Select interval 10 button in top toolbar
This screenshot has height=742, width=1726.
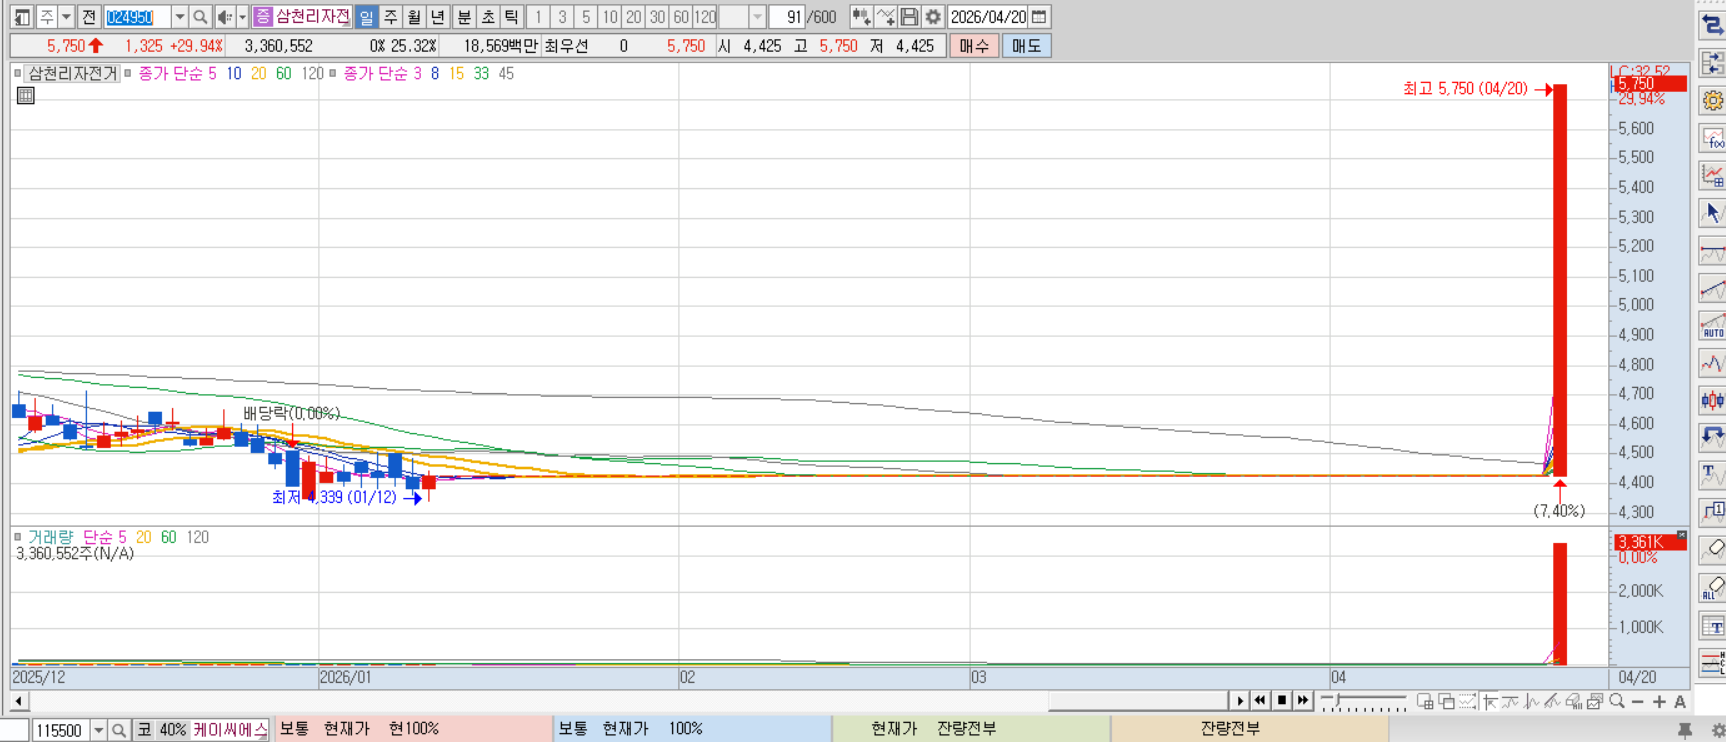[x=610, y=17]
